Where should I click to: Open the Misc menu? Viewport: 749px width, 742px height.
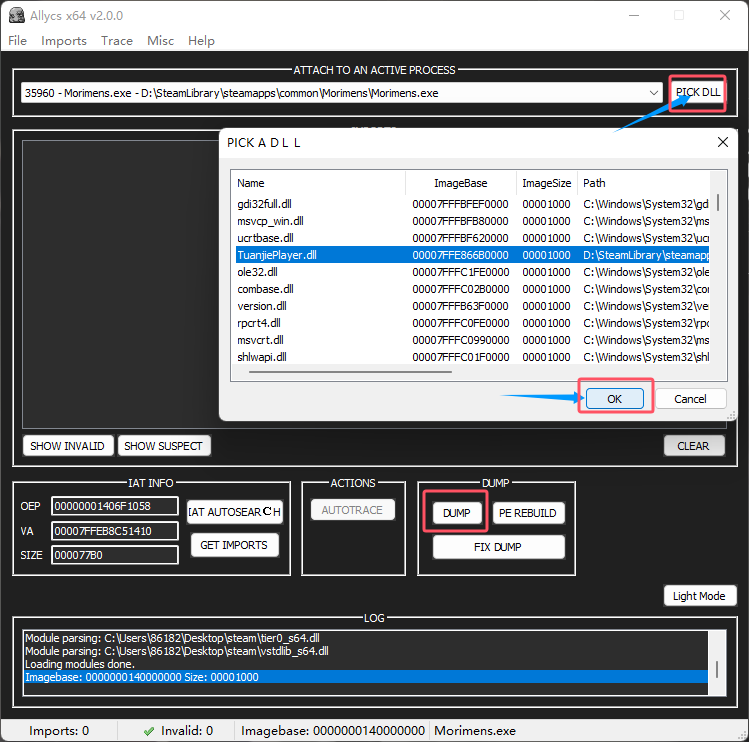click(x=160, y=41)
